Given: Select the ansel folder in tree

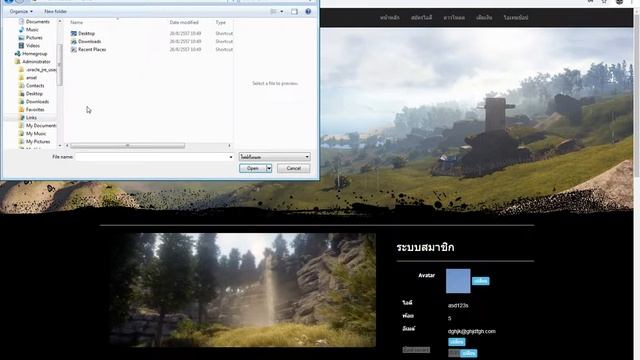Looking at the screenshot, I should pos(28,78).
